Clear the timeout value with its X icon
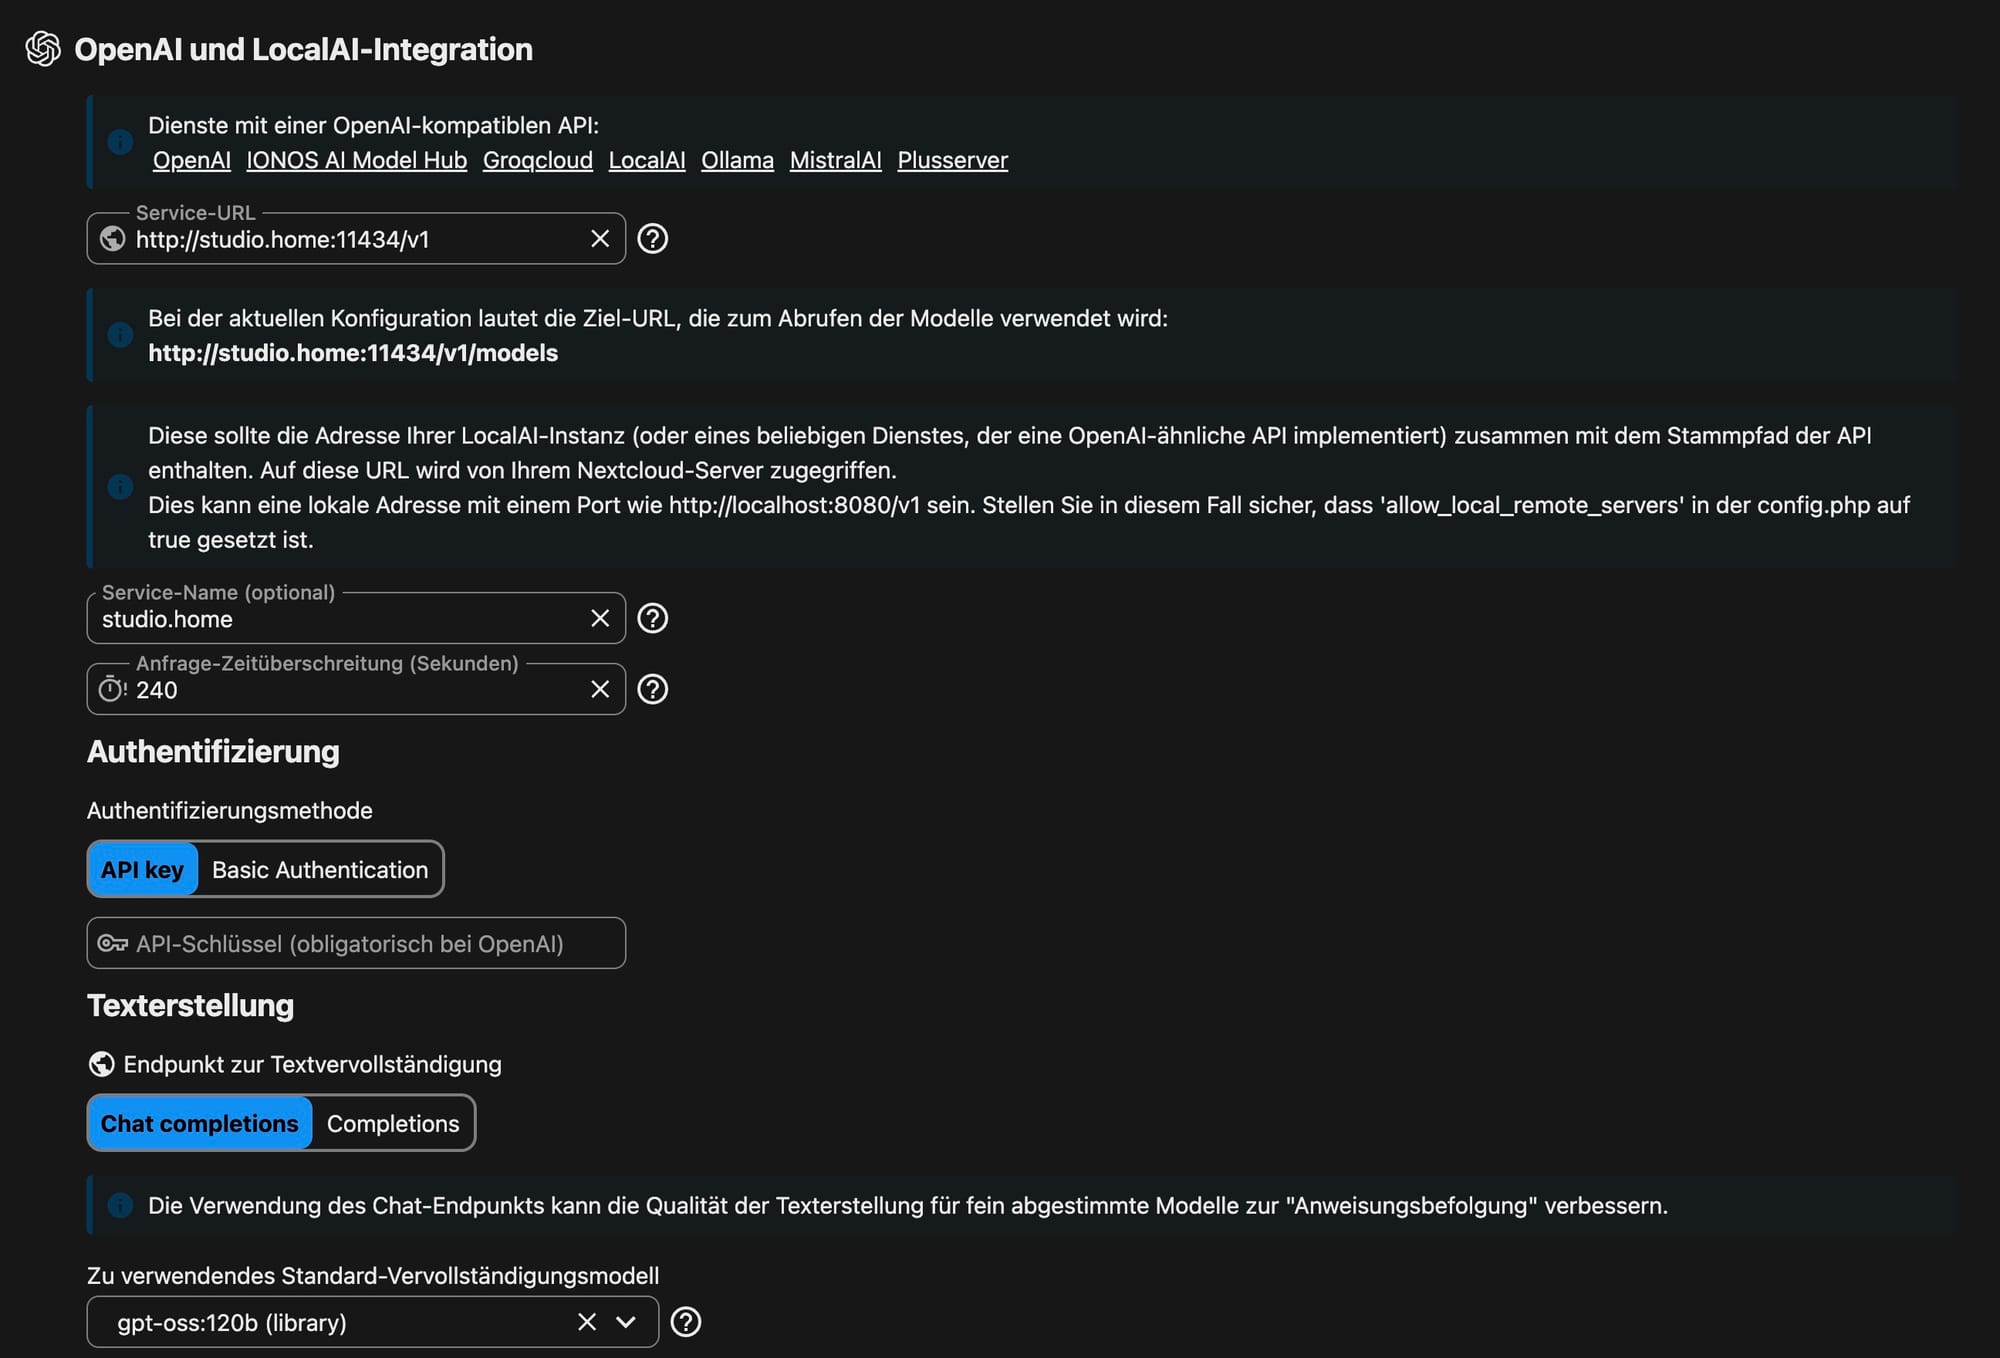Image resolution: width=2000 pixels, height=1358 pixels. coord(600,690)
